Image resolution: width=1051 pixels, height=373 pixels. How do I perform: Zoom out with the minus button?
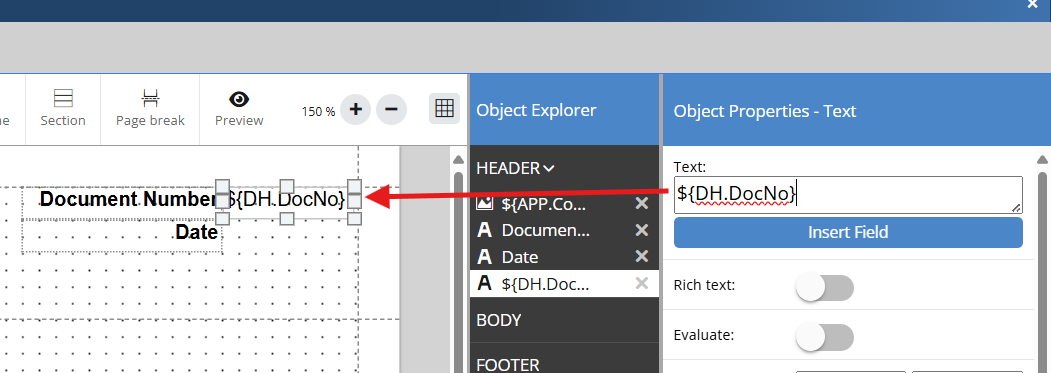coord(391,109)
